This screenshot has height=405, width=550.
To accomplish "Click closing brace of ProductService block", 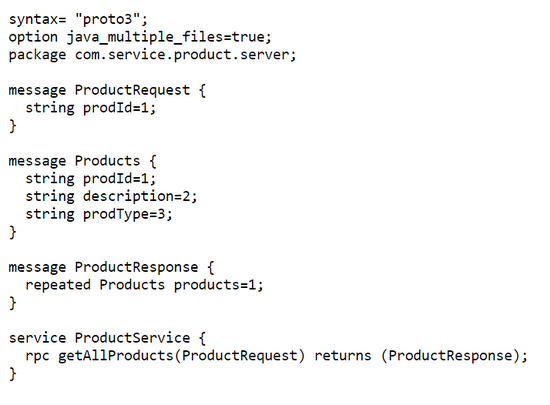I will (x=13, y=373).
